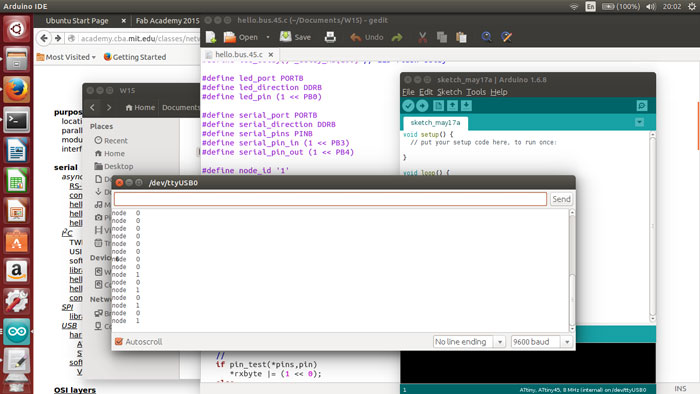700x394 pixels.
Task: Click the new document icon in gedit
Action: pos(211,37)
